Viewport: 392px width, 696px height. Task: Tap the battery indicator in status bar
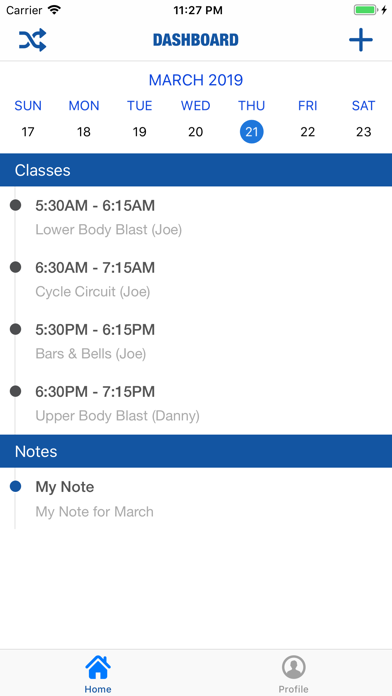coord(366,10)
